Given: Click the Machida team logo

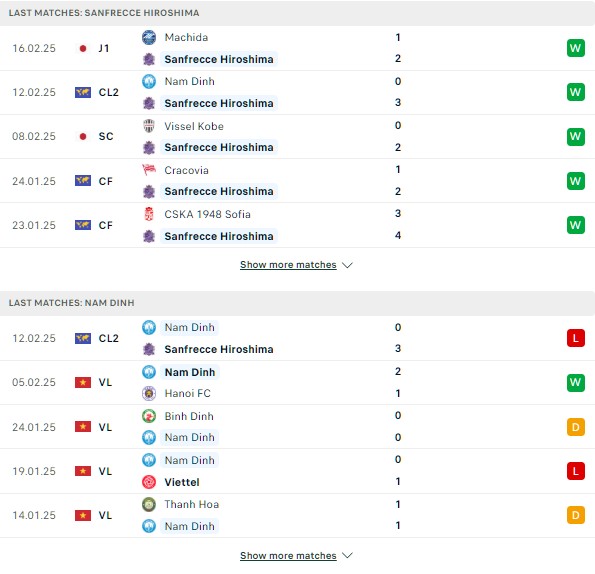Looking at the screenshot, I should click(x=149, y=37).
